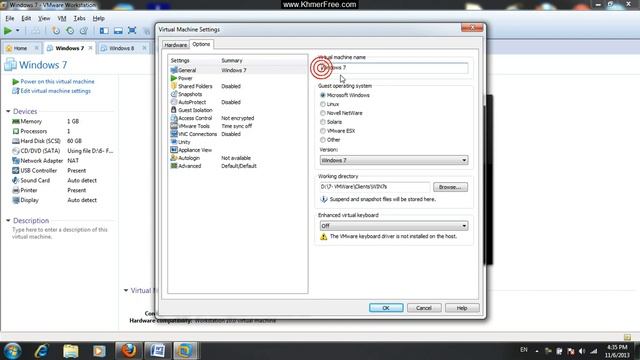Open the Edit menu

[26, 18]
